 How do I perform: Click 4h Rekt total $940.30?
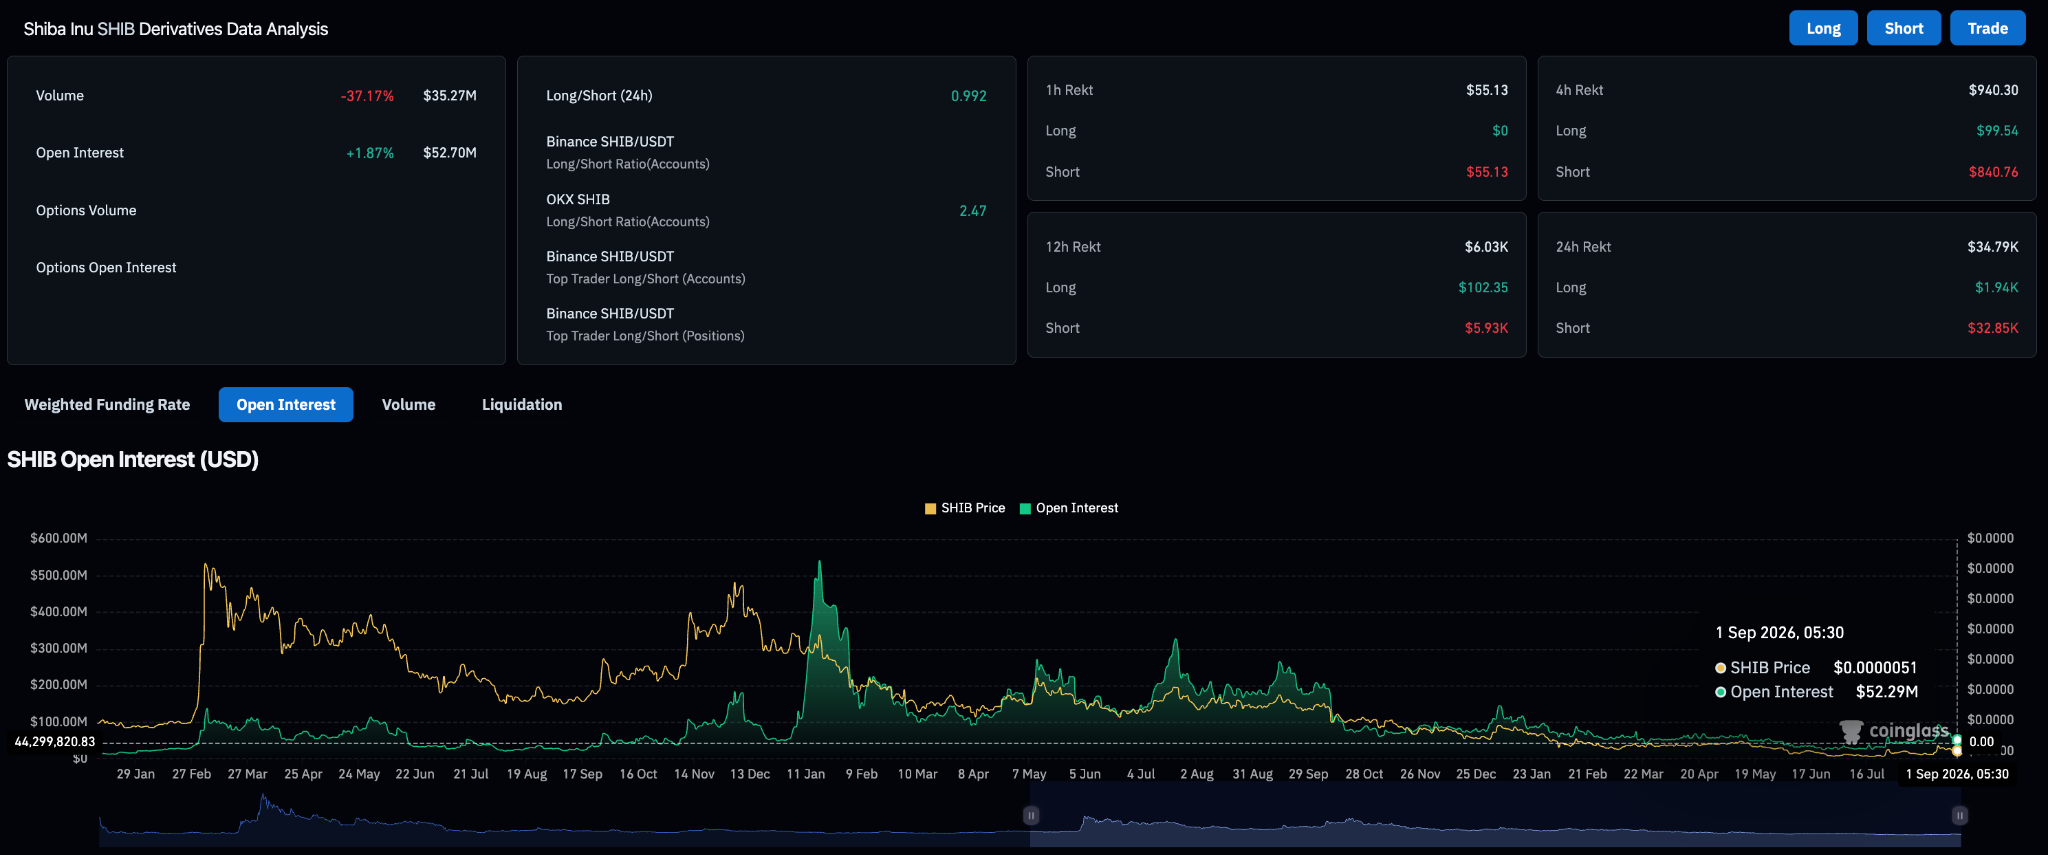[1993, 90]
